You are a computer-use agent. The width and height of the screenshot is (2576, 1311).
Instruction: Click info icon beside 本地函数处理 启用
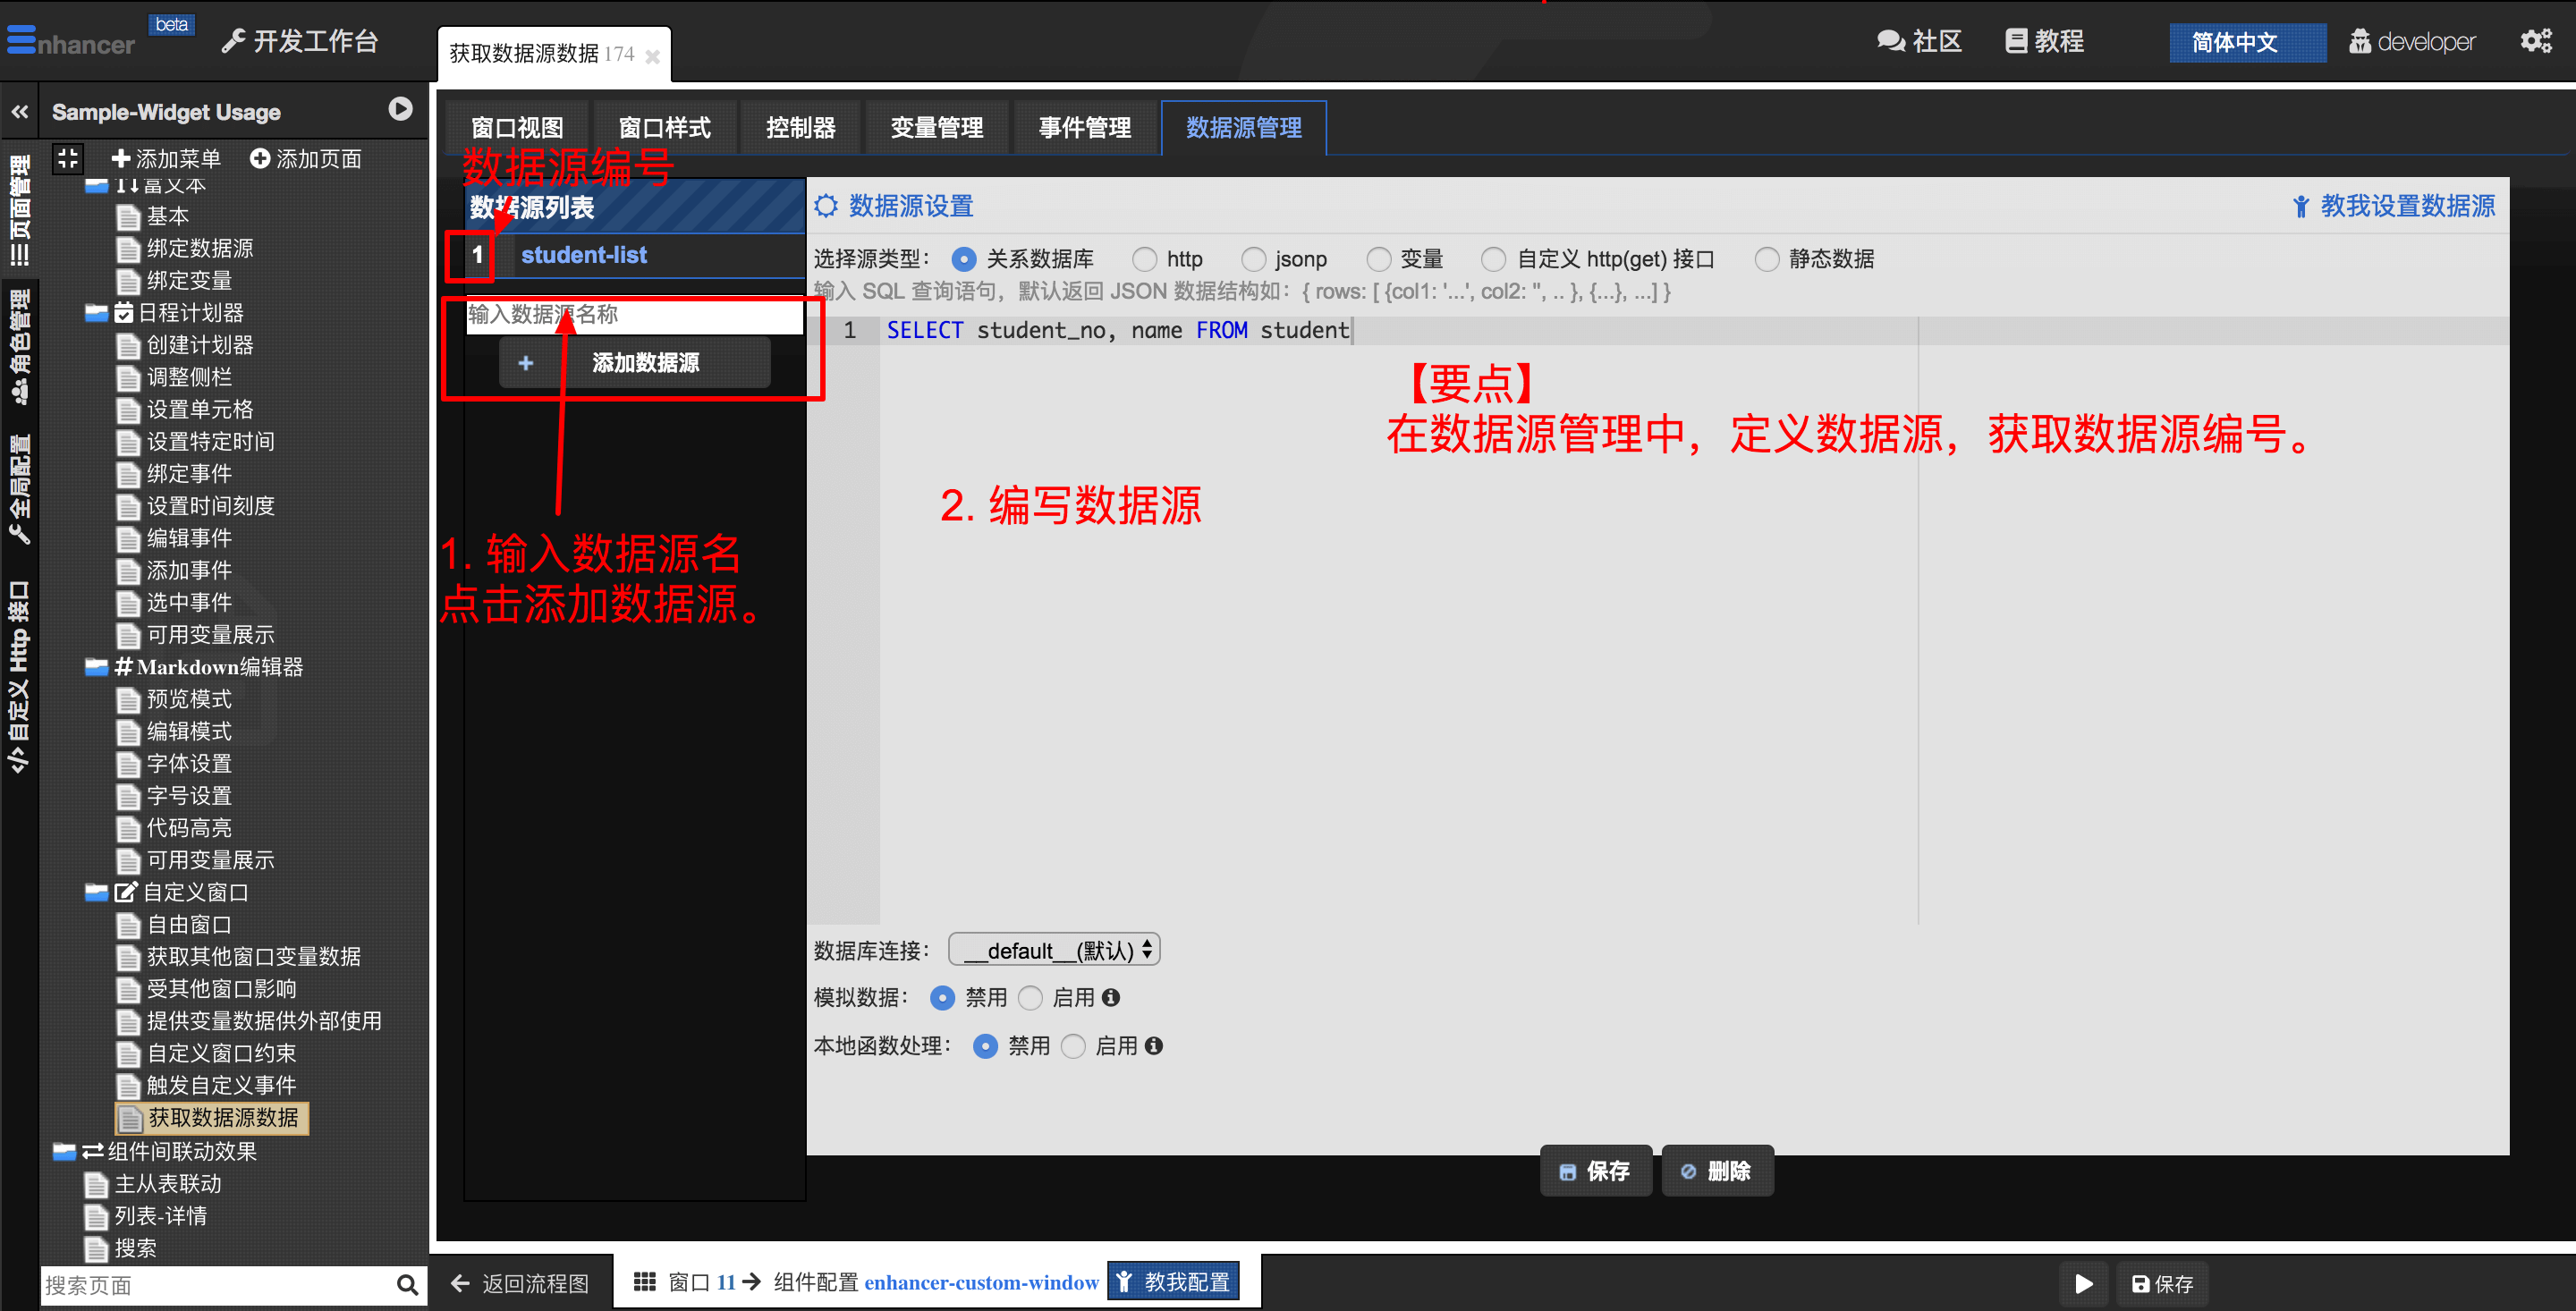coord(1154,1045)
